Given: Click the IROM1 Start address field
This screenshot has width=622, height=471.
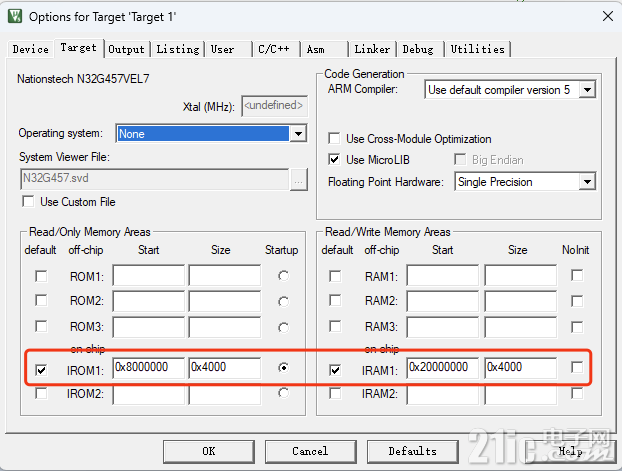Looking at the screenshot, I should point(148,367).
